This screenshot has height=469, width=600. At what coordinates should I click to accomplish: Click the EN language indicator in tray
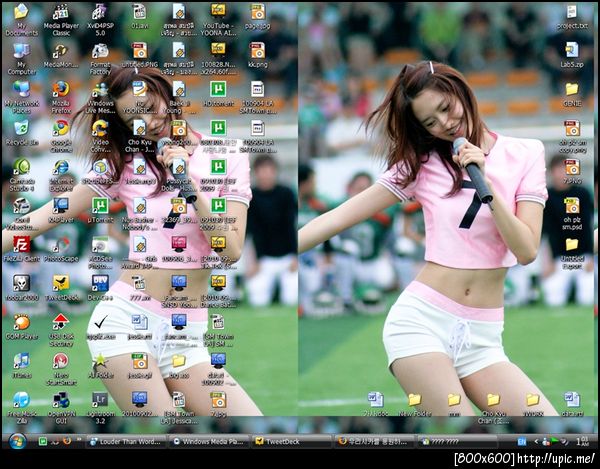522,442
